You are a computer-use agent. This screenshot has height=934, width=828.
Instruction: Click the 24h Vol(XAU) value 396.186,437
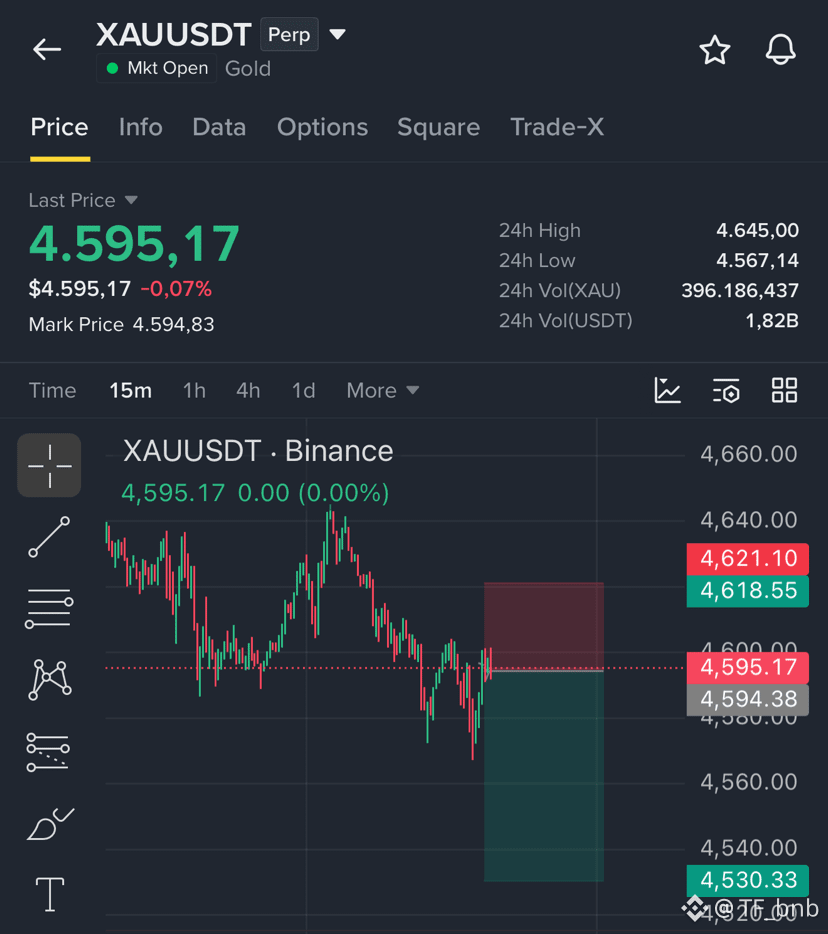click(x=740, y=291)
